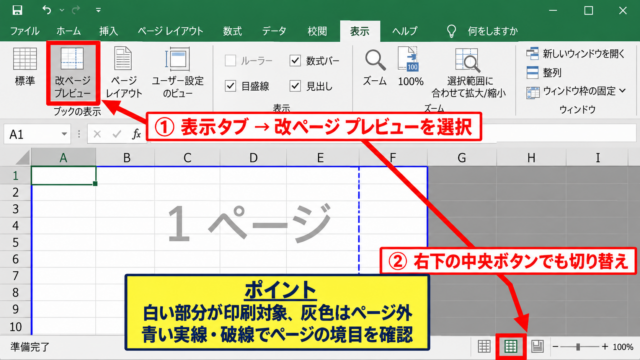Screen dimensions: 640x360
Task: Select row 5 header
Action: (x=16, y=242)
